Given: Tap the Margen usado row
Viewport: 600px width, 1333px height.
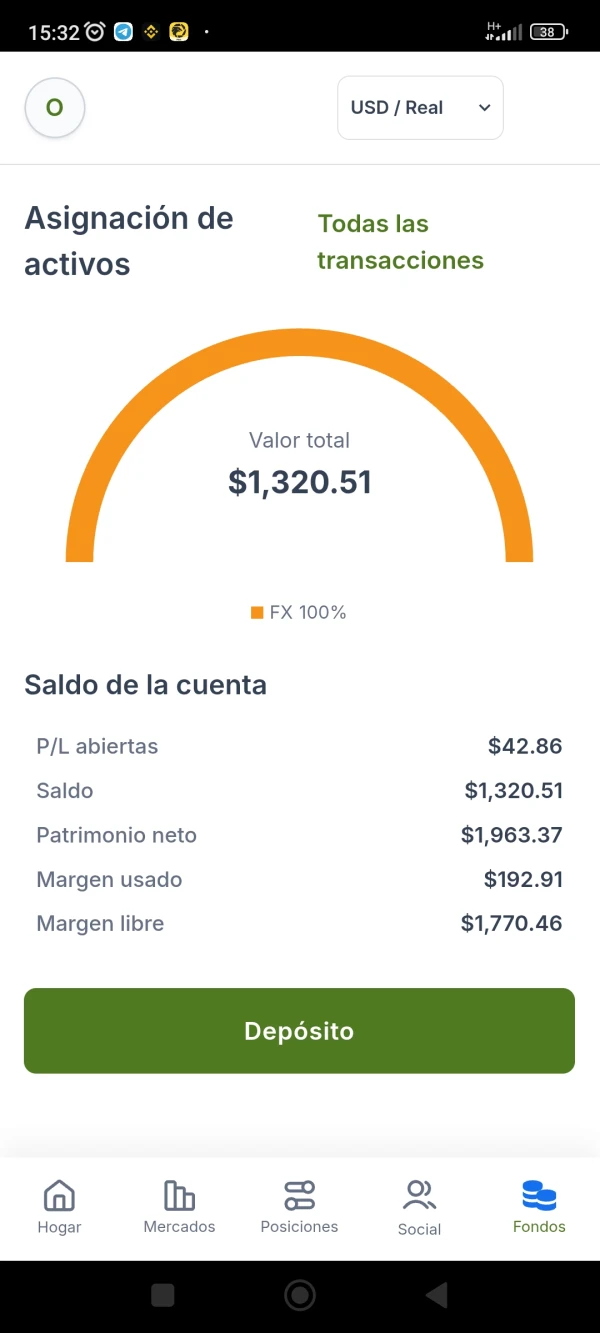Looking at the screenshot, I should pos(299,879).
